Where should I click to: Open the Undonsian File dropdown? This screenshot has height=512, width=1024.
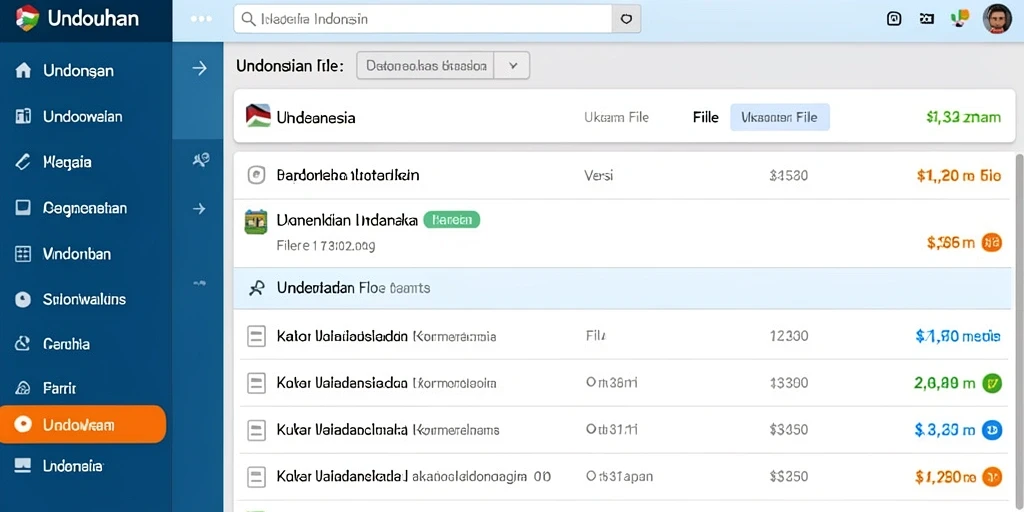pos(443,66)
